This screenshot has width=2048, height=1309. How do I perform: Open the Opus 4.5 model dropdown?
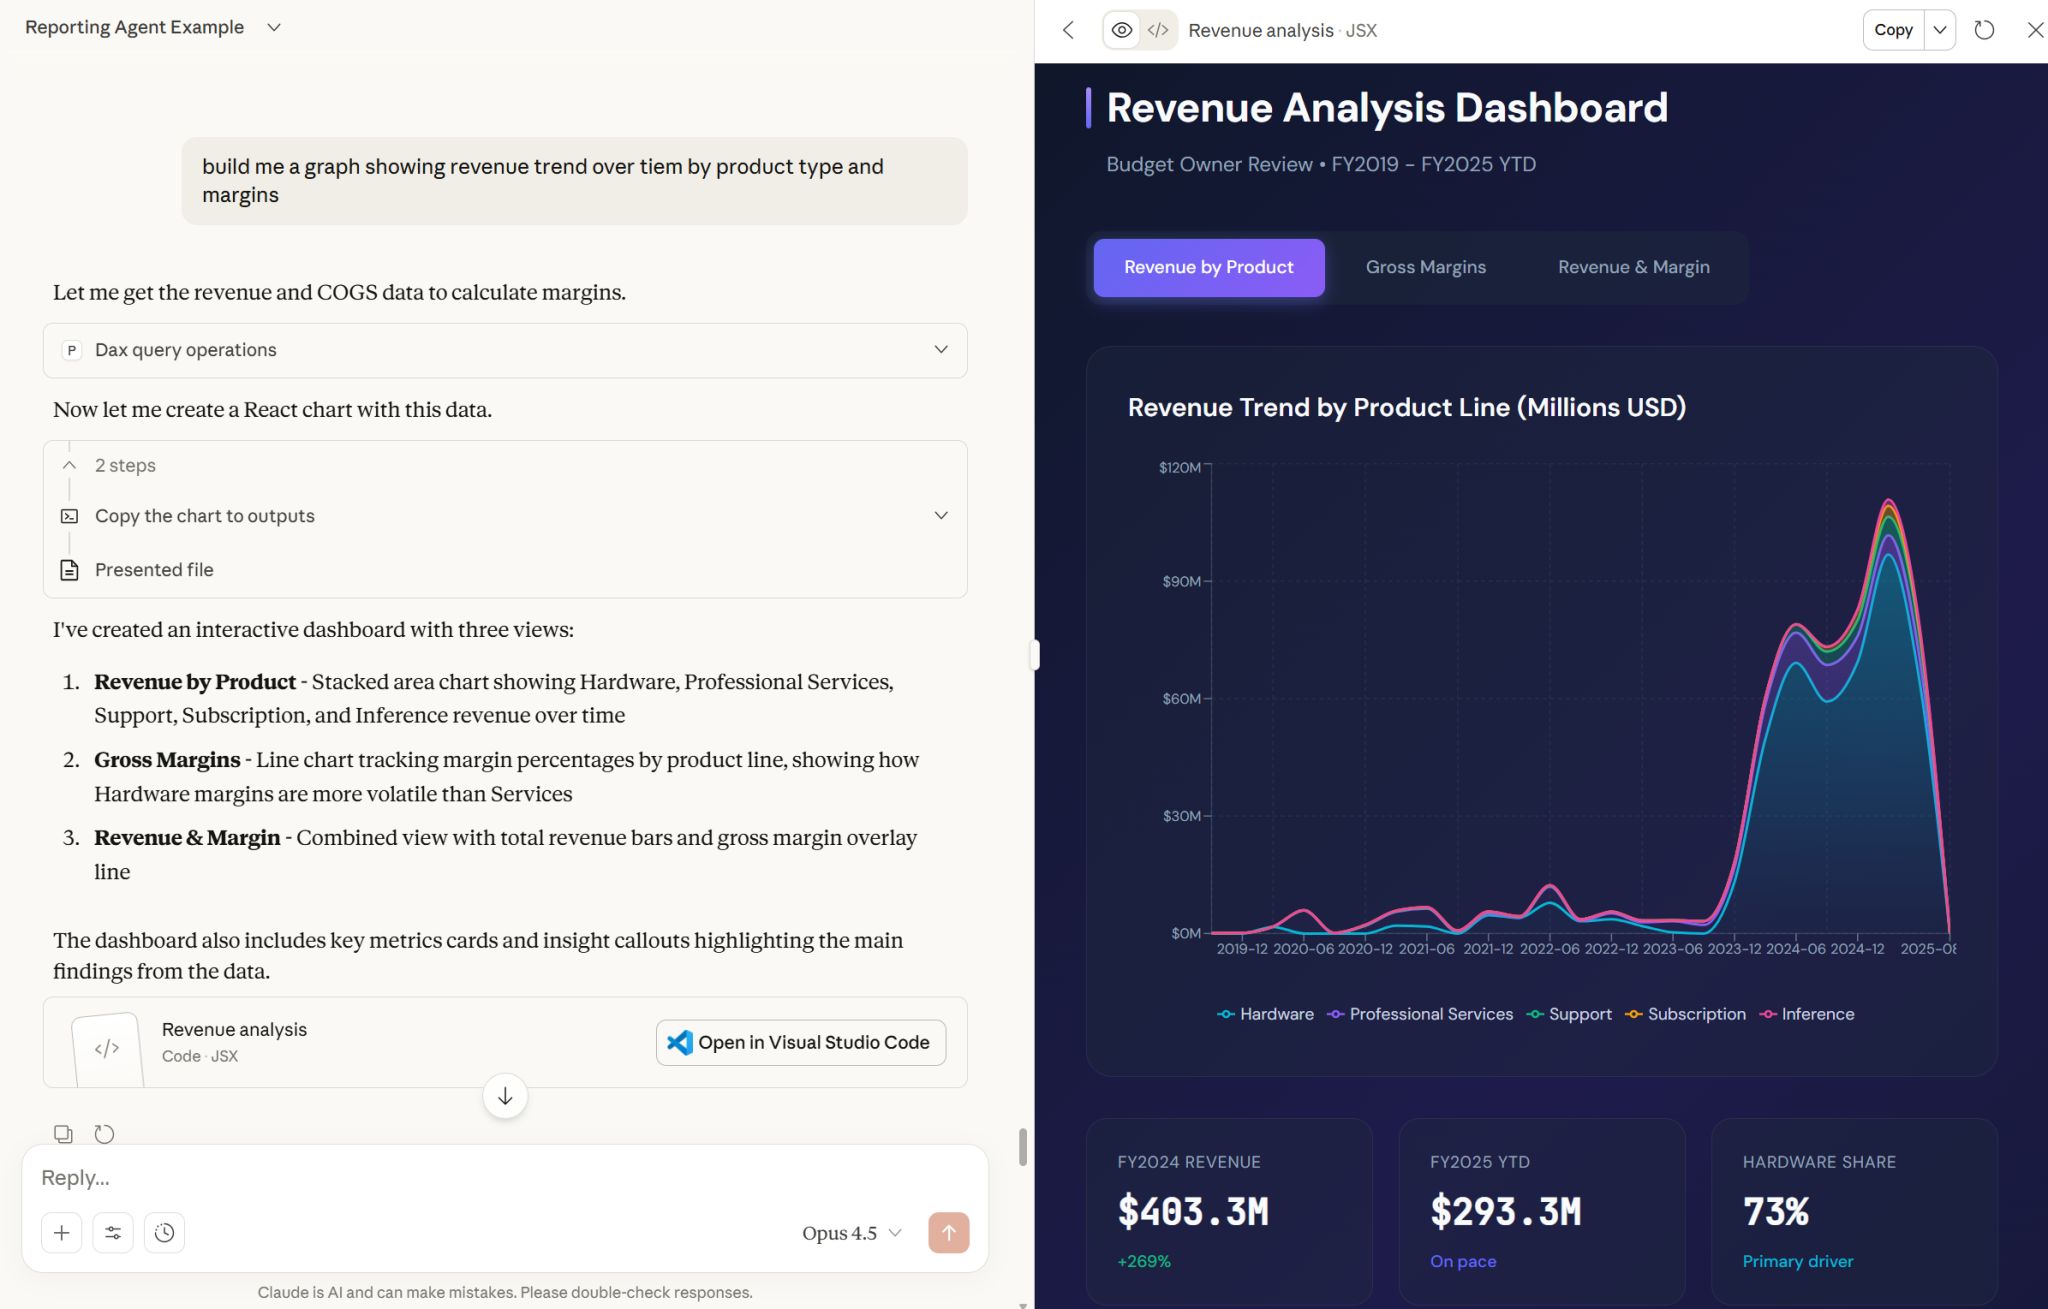pyautogui.click(x=851, y=1233)
